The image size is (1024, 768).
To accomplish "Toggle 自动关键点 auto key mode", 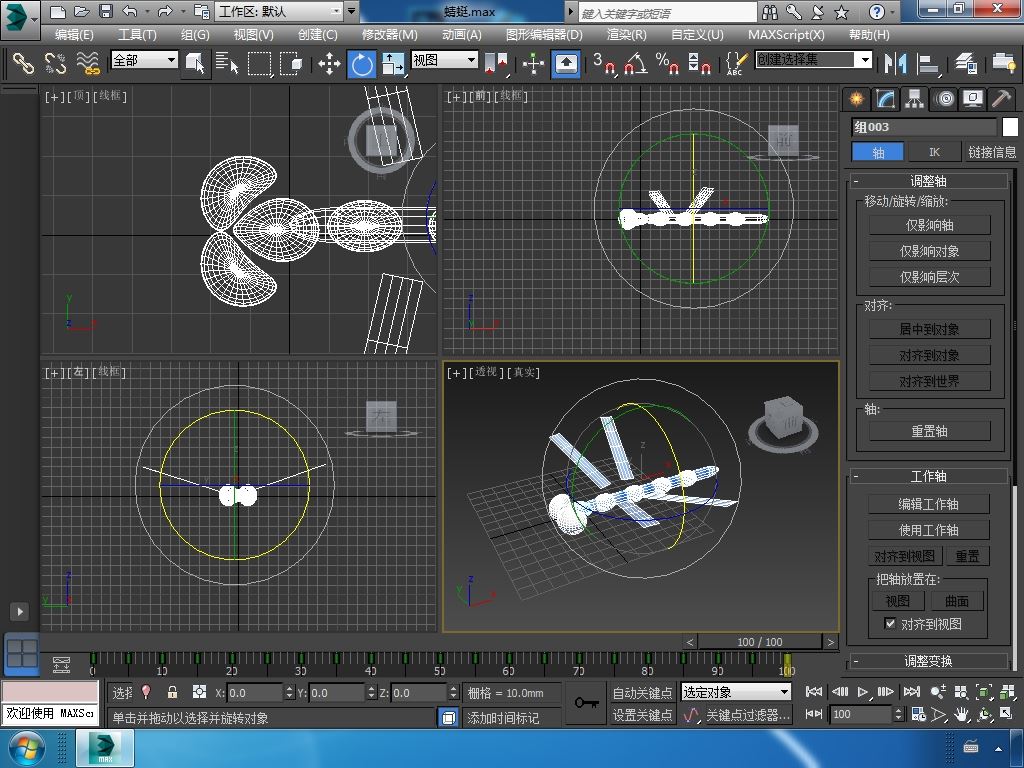I will click(642, 692).
